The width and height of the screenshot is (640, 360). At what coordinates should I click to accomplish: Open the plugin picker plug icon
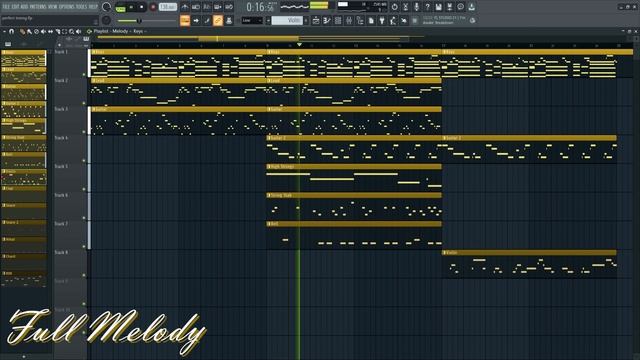(x=382, y=20)
